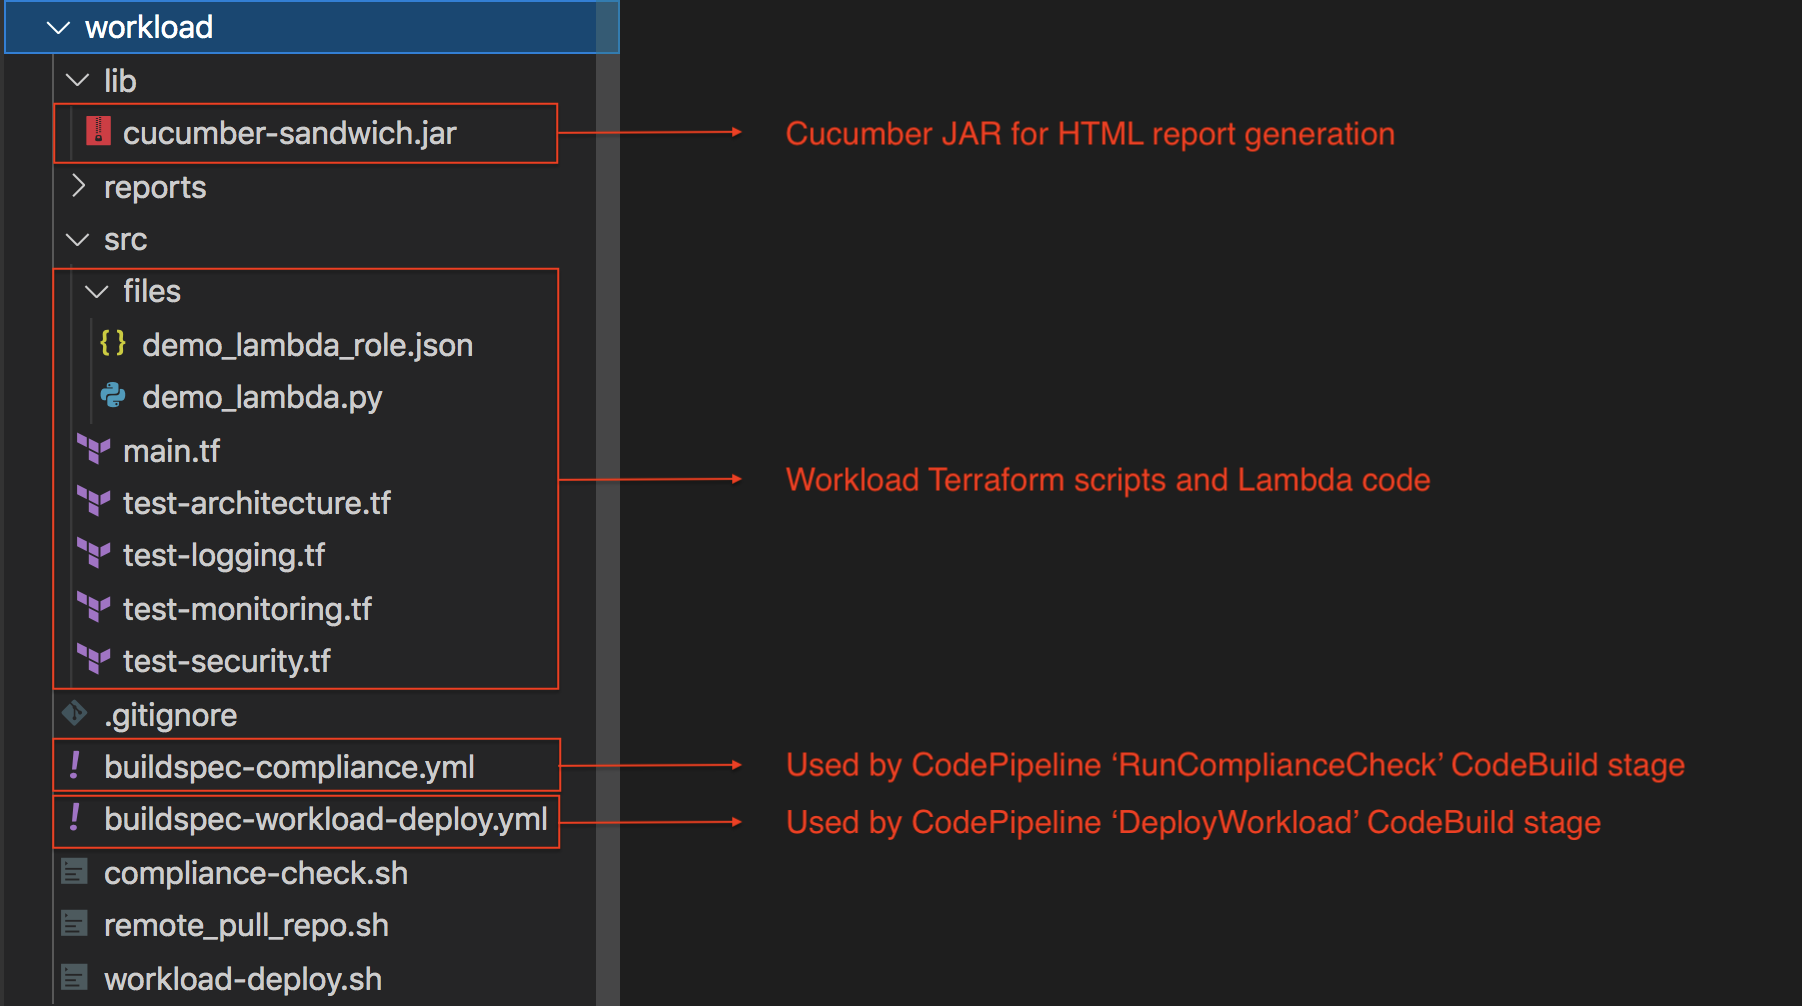
Task: Select the Terraform icon next to main.tf
Action: (93, 450)
